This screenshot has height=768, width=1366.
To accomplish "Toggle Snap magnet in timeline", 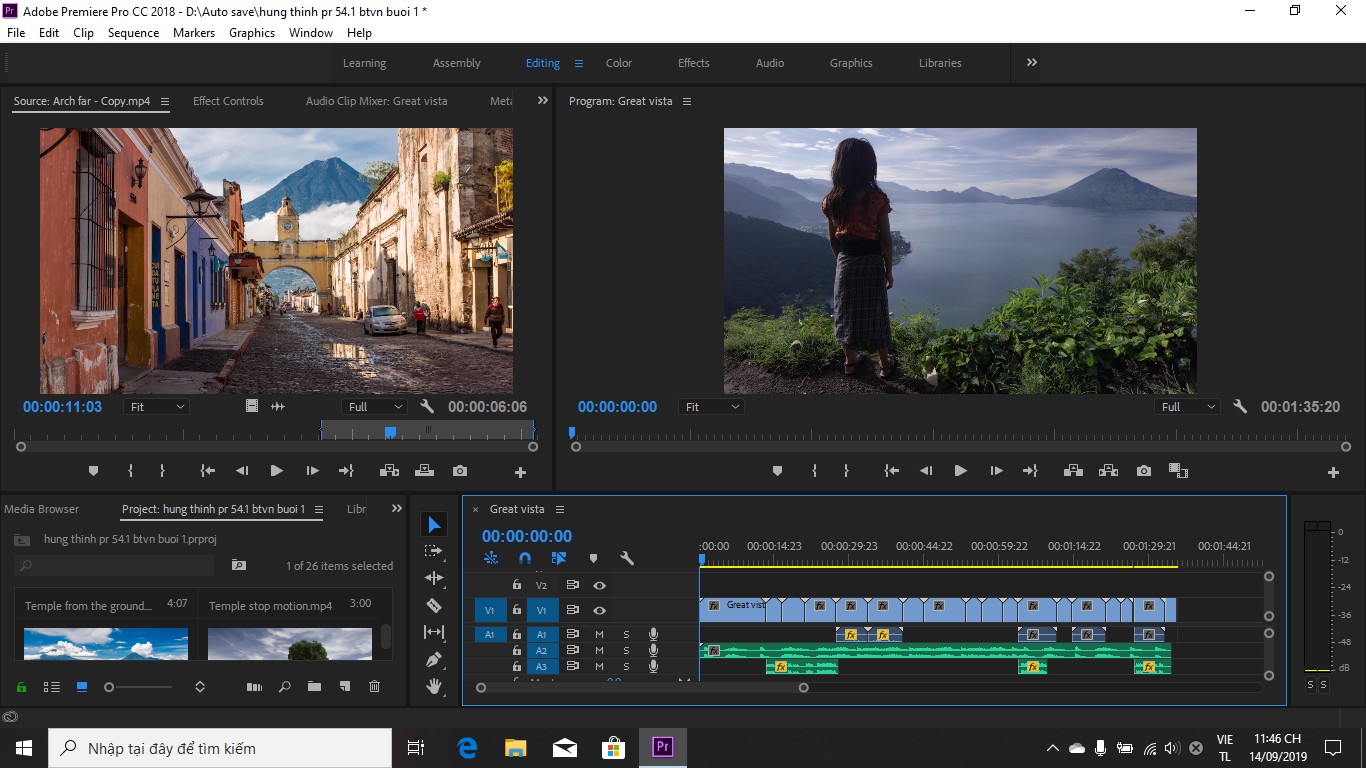I will [525, 558].
